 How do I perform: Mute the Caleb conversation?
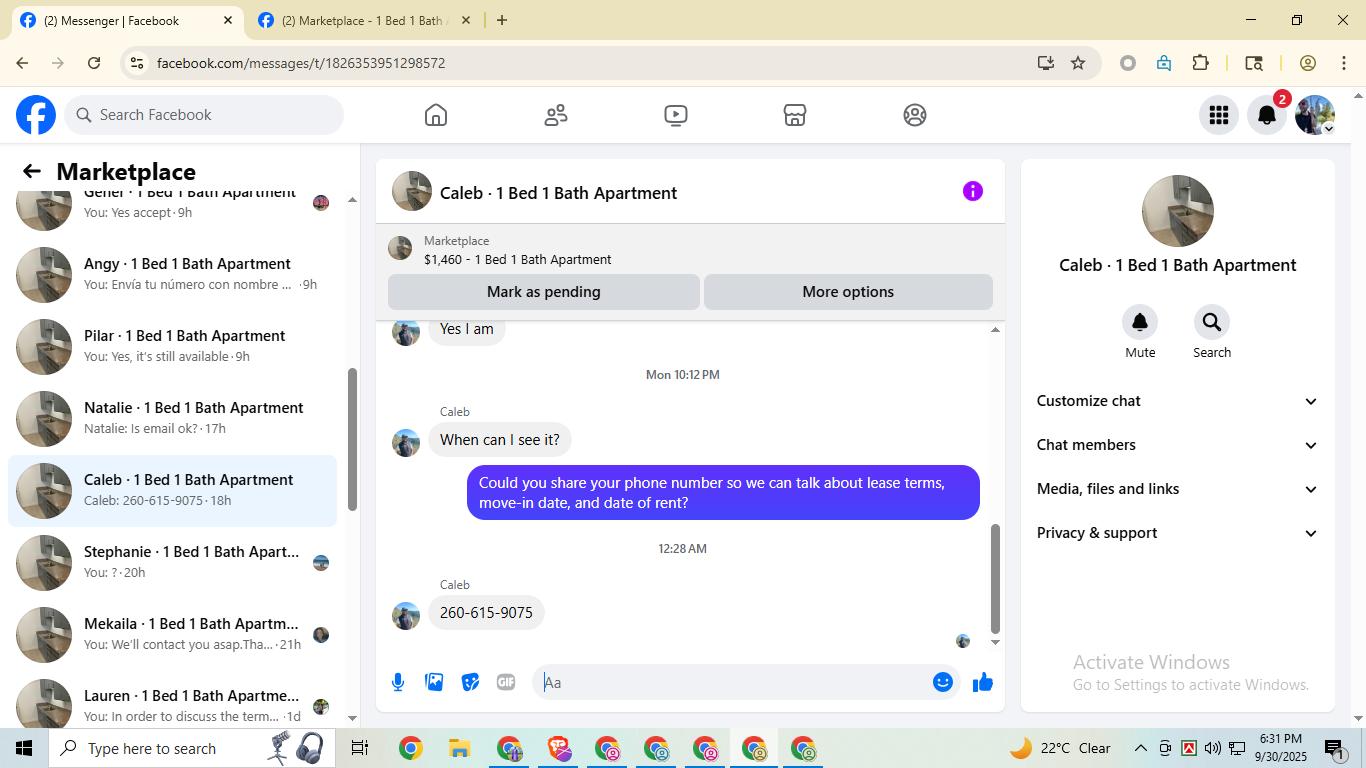[1140, 322]
